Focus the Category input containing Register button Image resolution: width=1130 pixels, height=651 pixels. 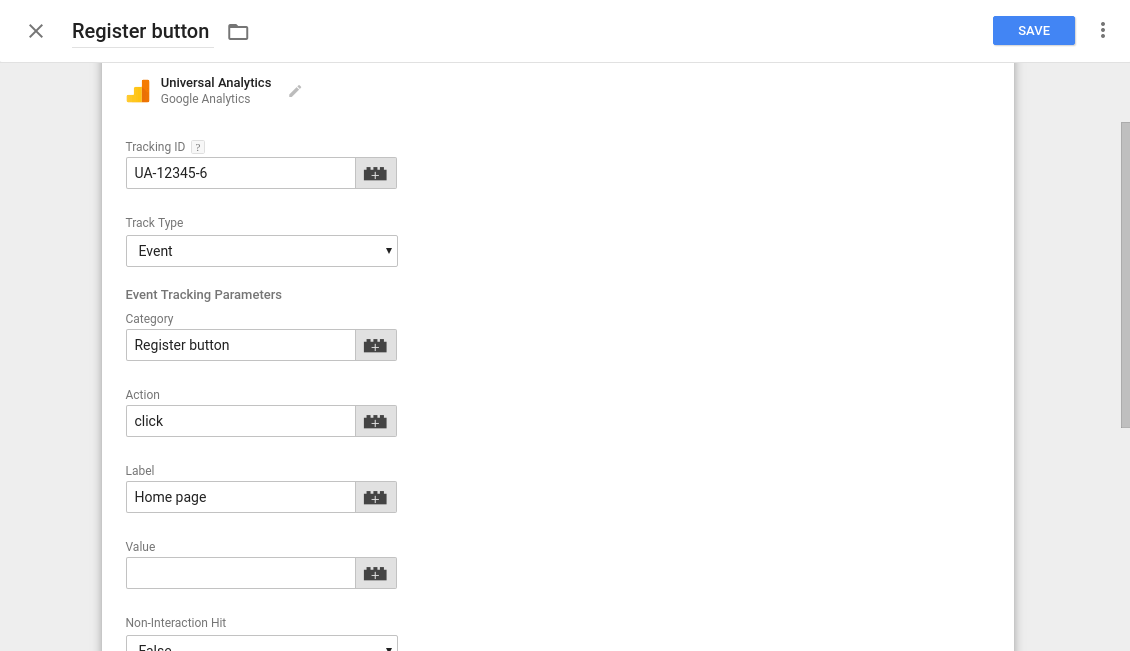240,345
